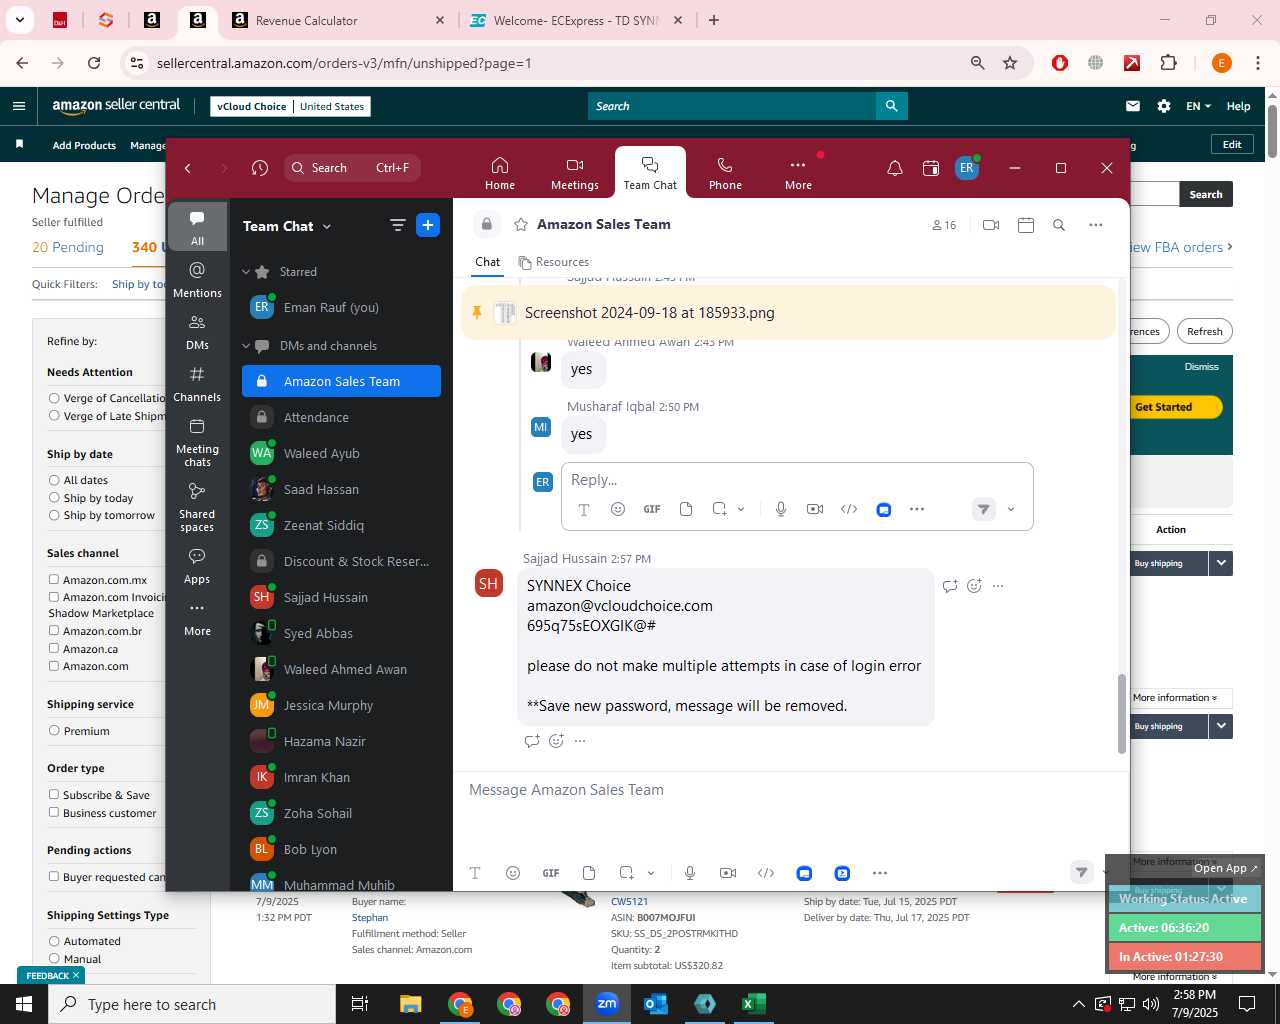Select Ship by today radio button
Screen dimensions: 1280x1024
point(54,498)
